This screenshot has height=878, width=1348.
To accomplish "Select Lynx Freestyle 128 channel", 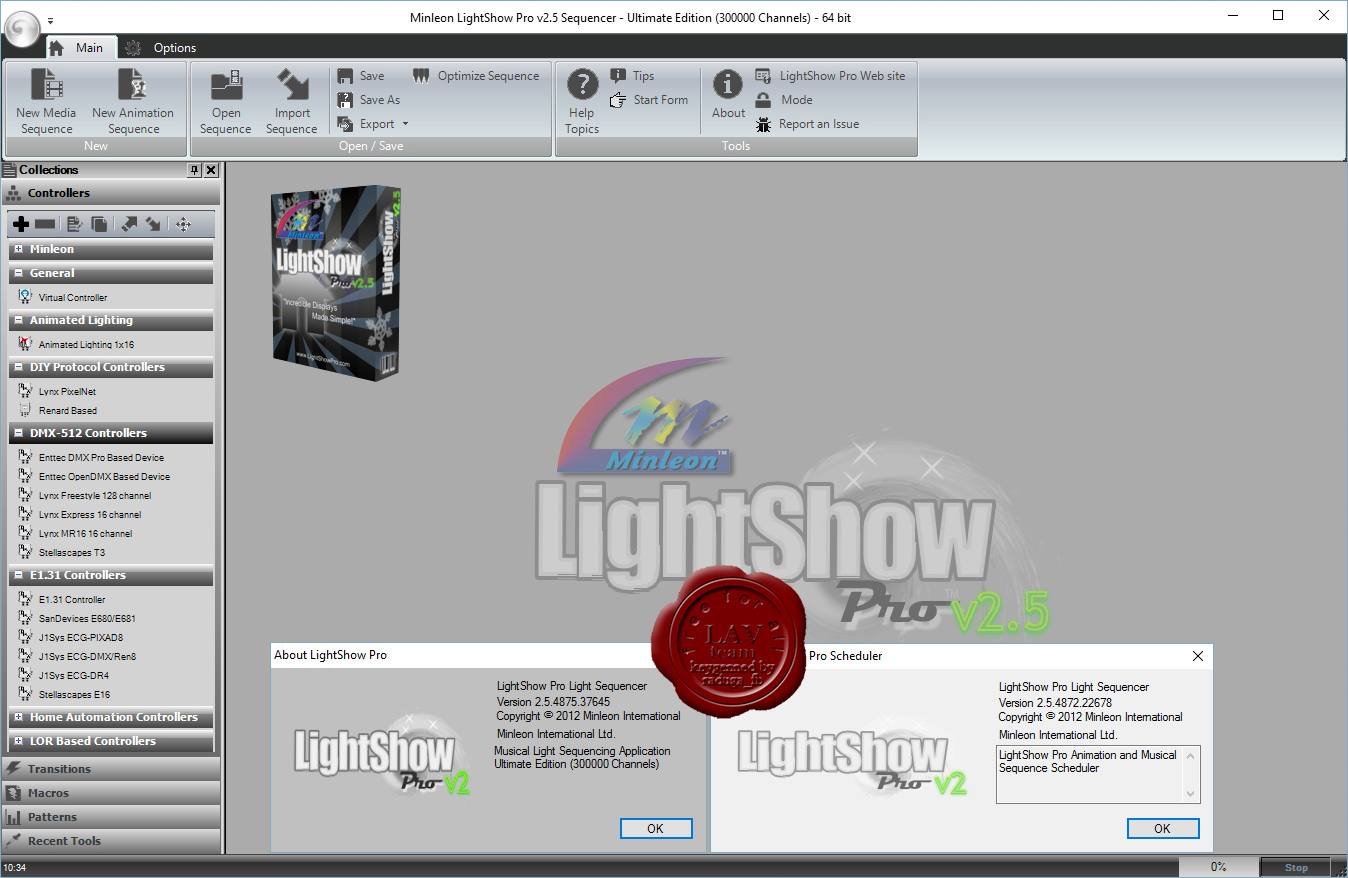I will (95, 496).
